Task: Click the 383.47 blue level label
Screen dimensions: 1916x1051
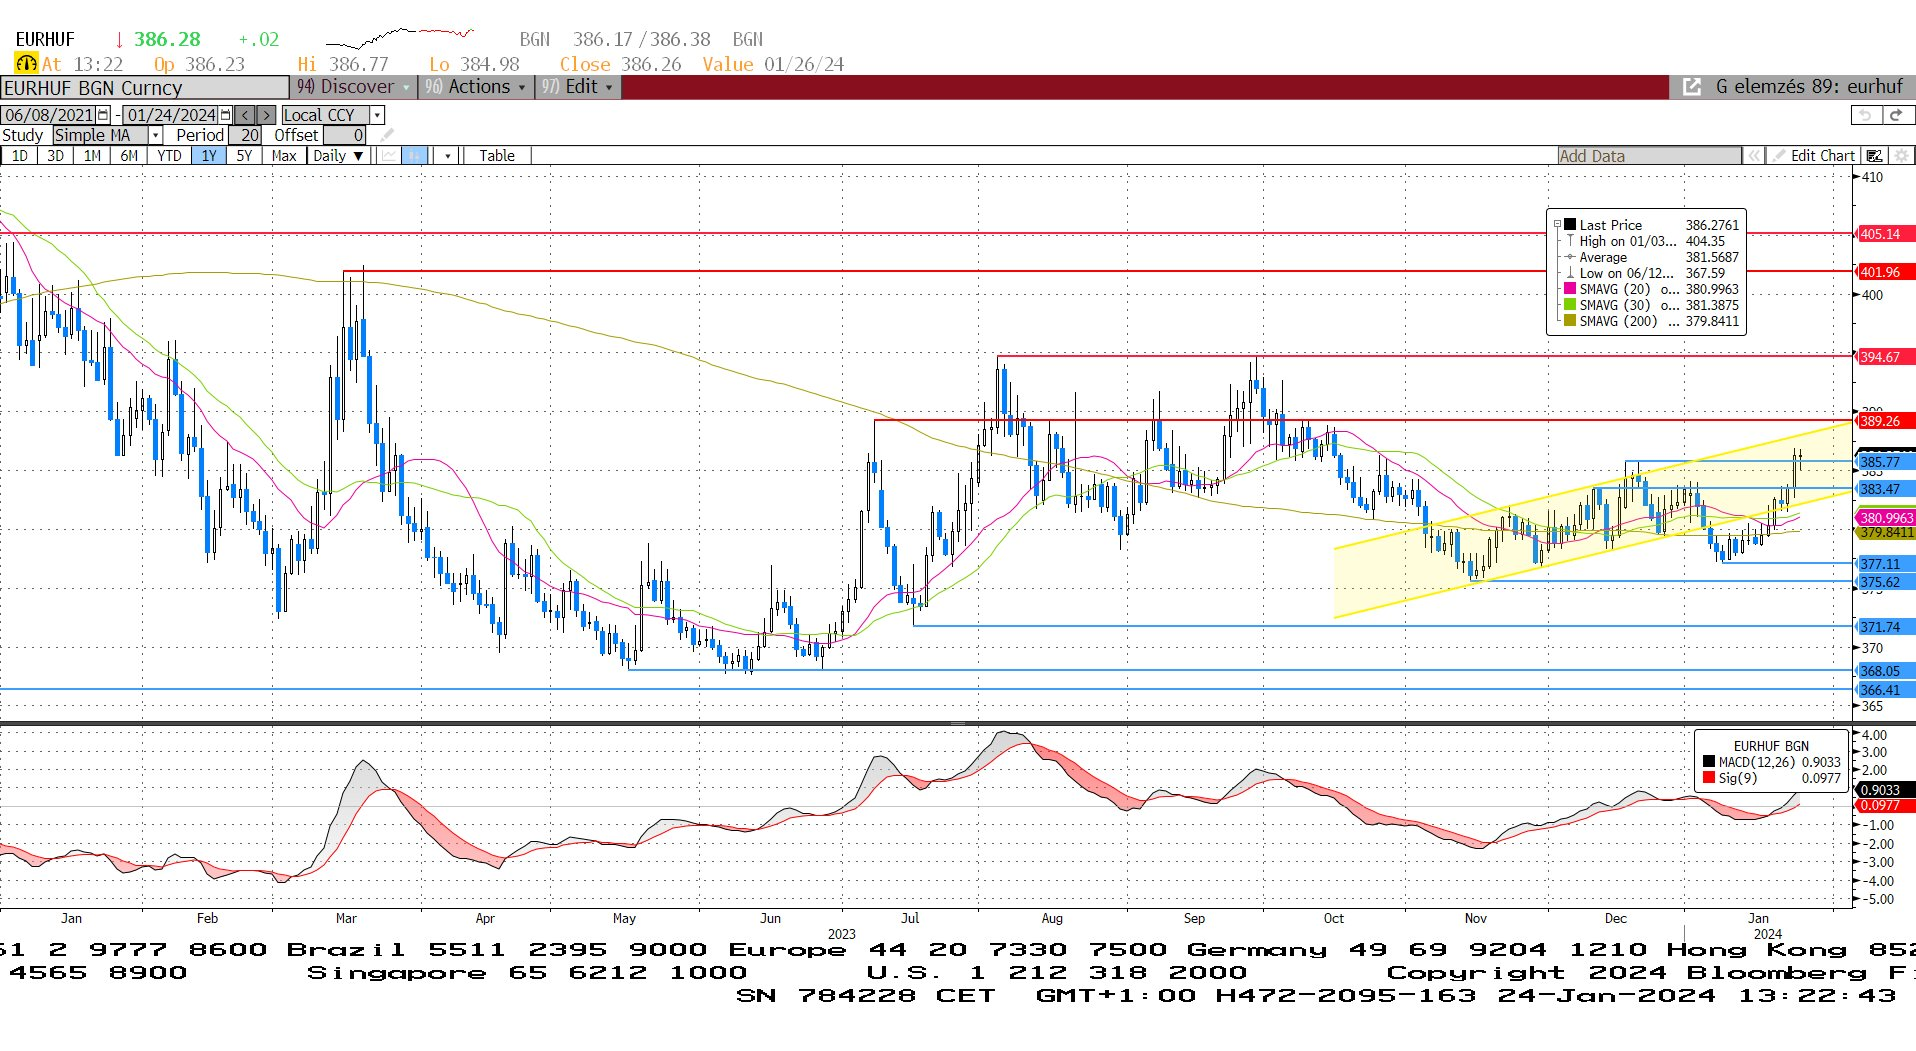Action: (x=1884, y=489)
